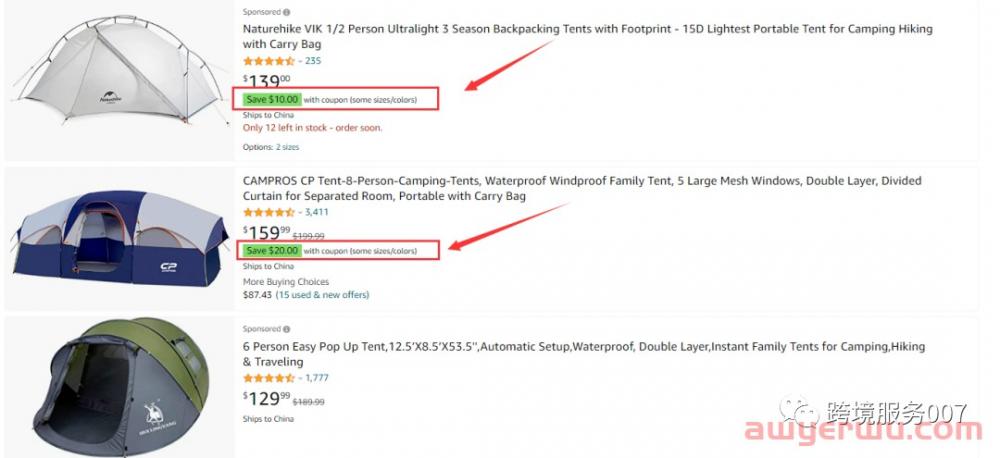Viewport: 1000px width, 458px height.
Task: Open the CAMPROS CP 8-Person tent title
Action: pos(582,188)
